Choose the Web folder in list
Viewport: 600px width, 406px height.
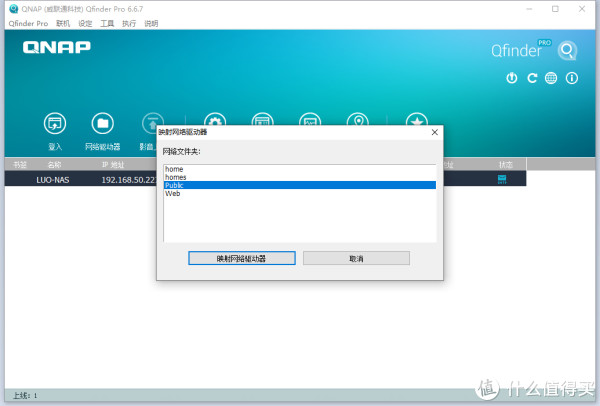coord(172,194)
